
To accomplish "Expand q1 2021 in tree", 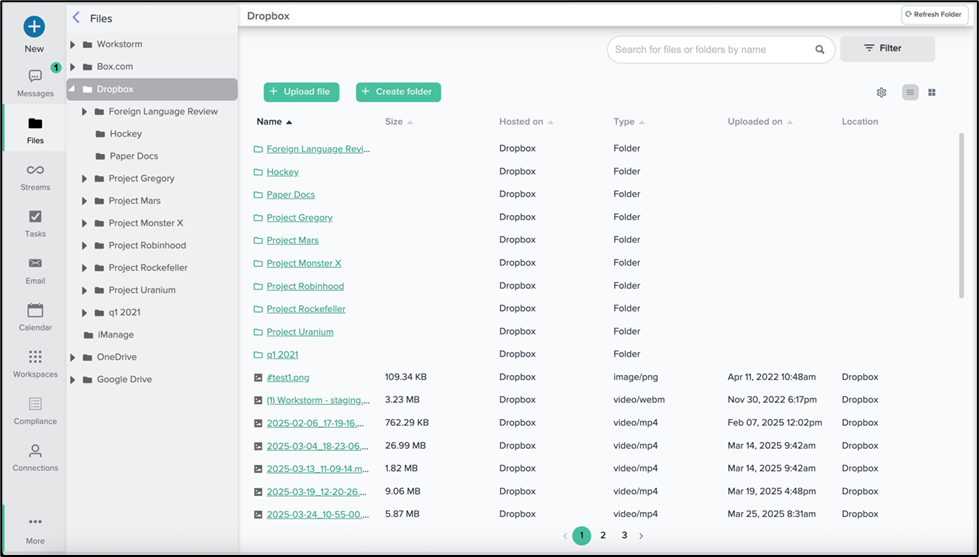I will point(84,313).
